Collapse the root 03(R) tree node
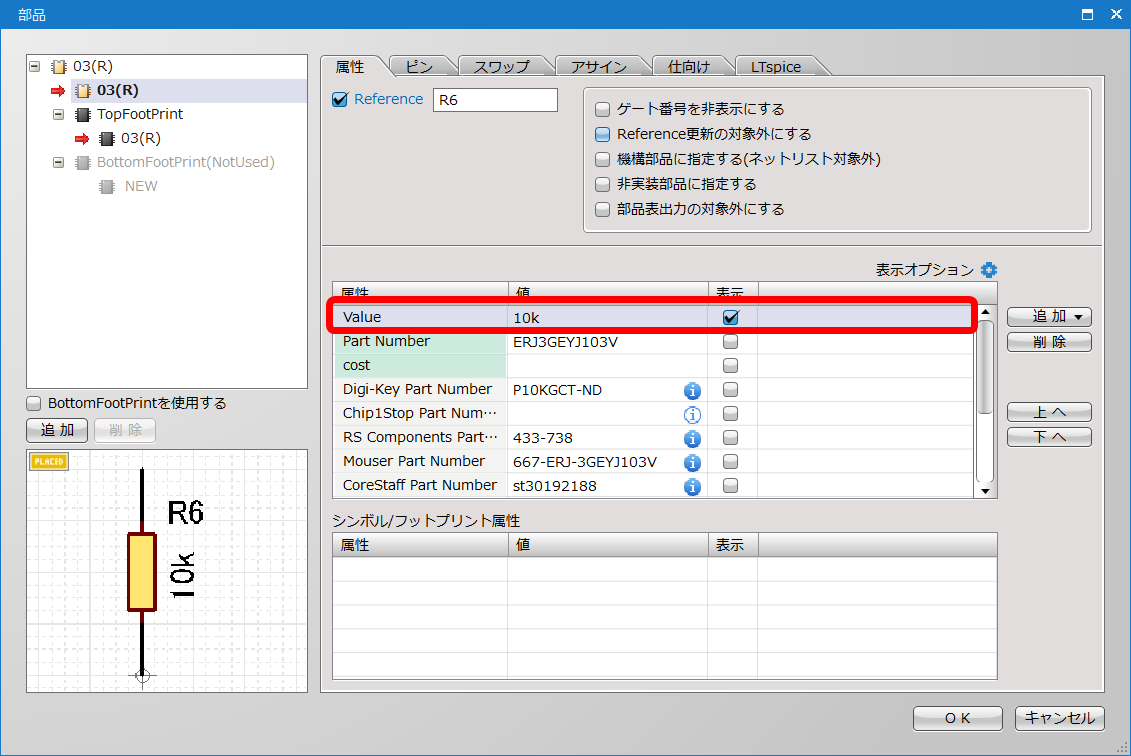This screenshot has height=756, width=1131. click(35, 67)
